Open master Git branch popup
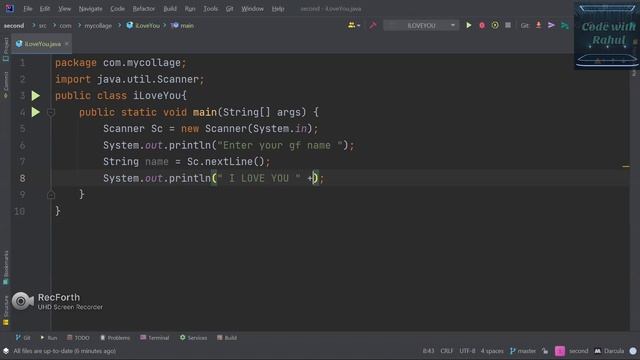 (523, 351)
